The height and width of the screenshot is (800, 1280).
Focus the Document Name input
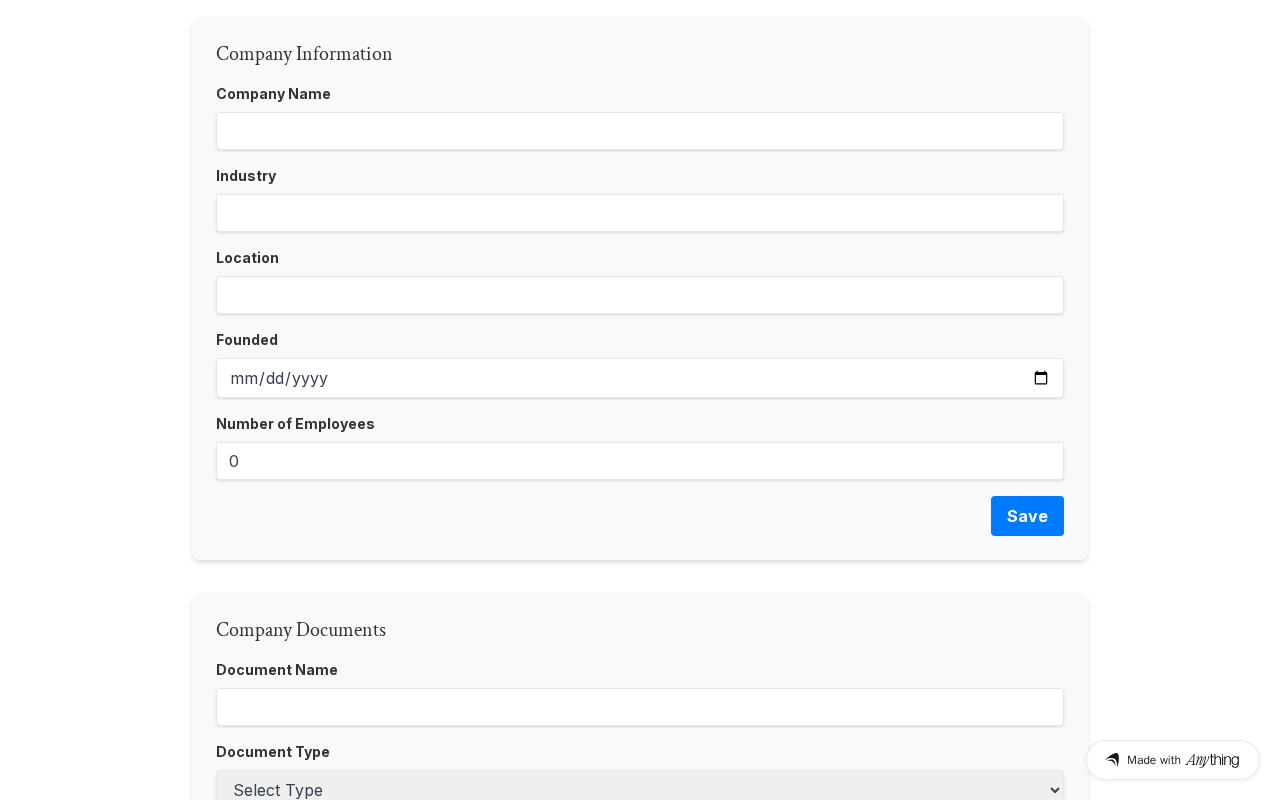pyautogui.click(x=640, y=707)
